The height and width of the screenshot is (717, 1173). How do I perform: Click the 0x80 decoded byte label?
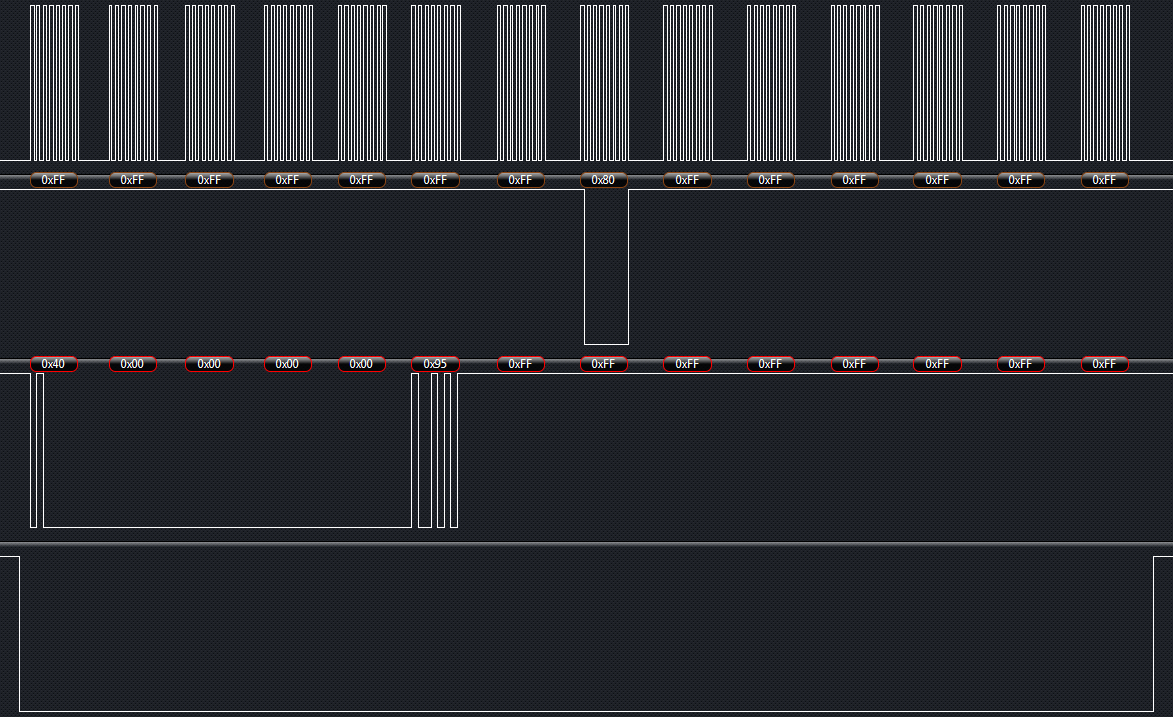[603, 180]
